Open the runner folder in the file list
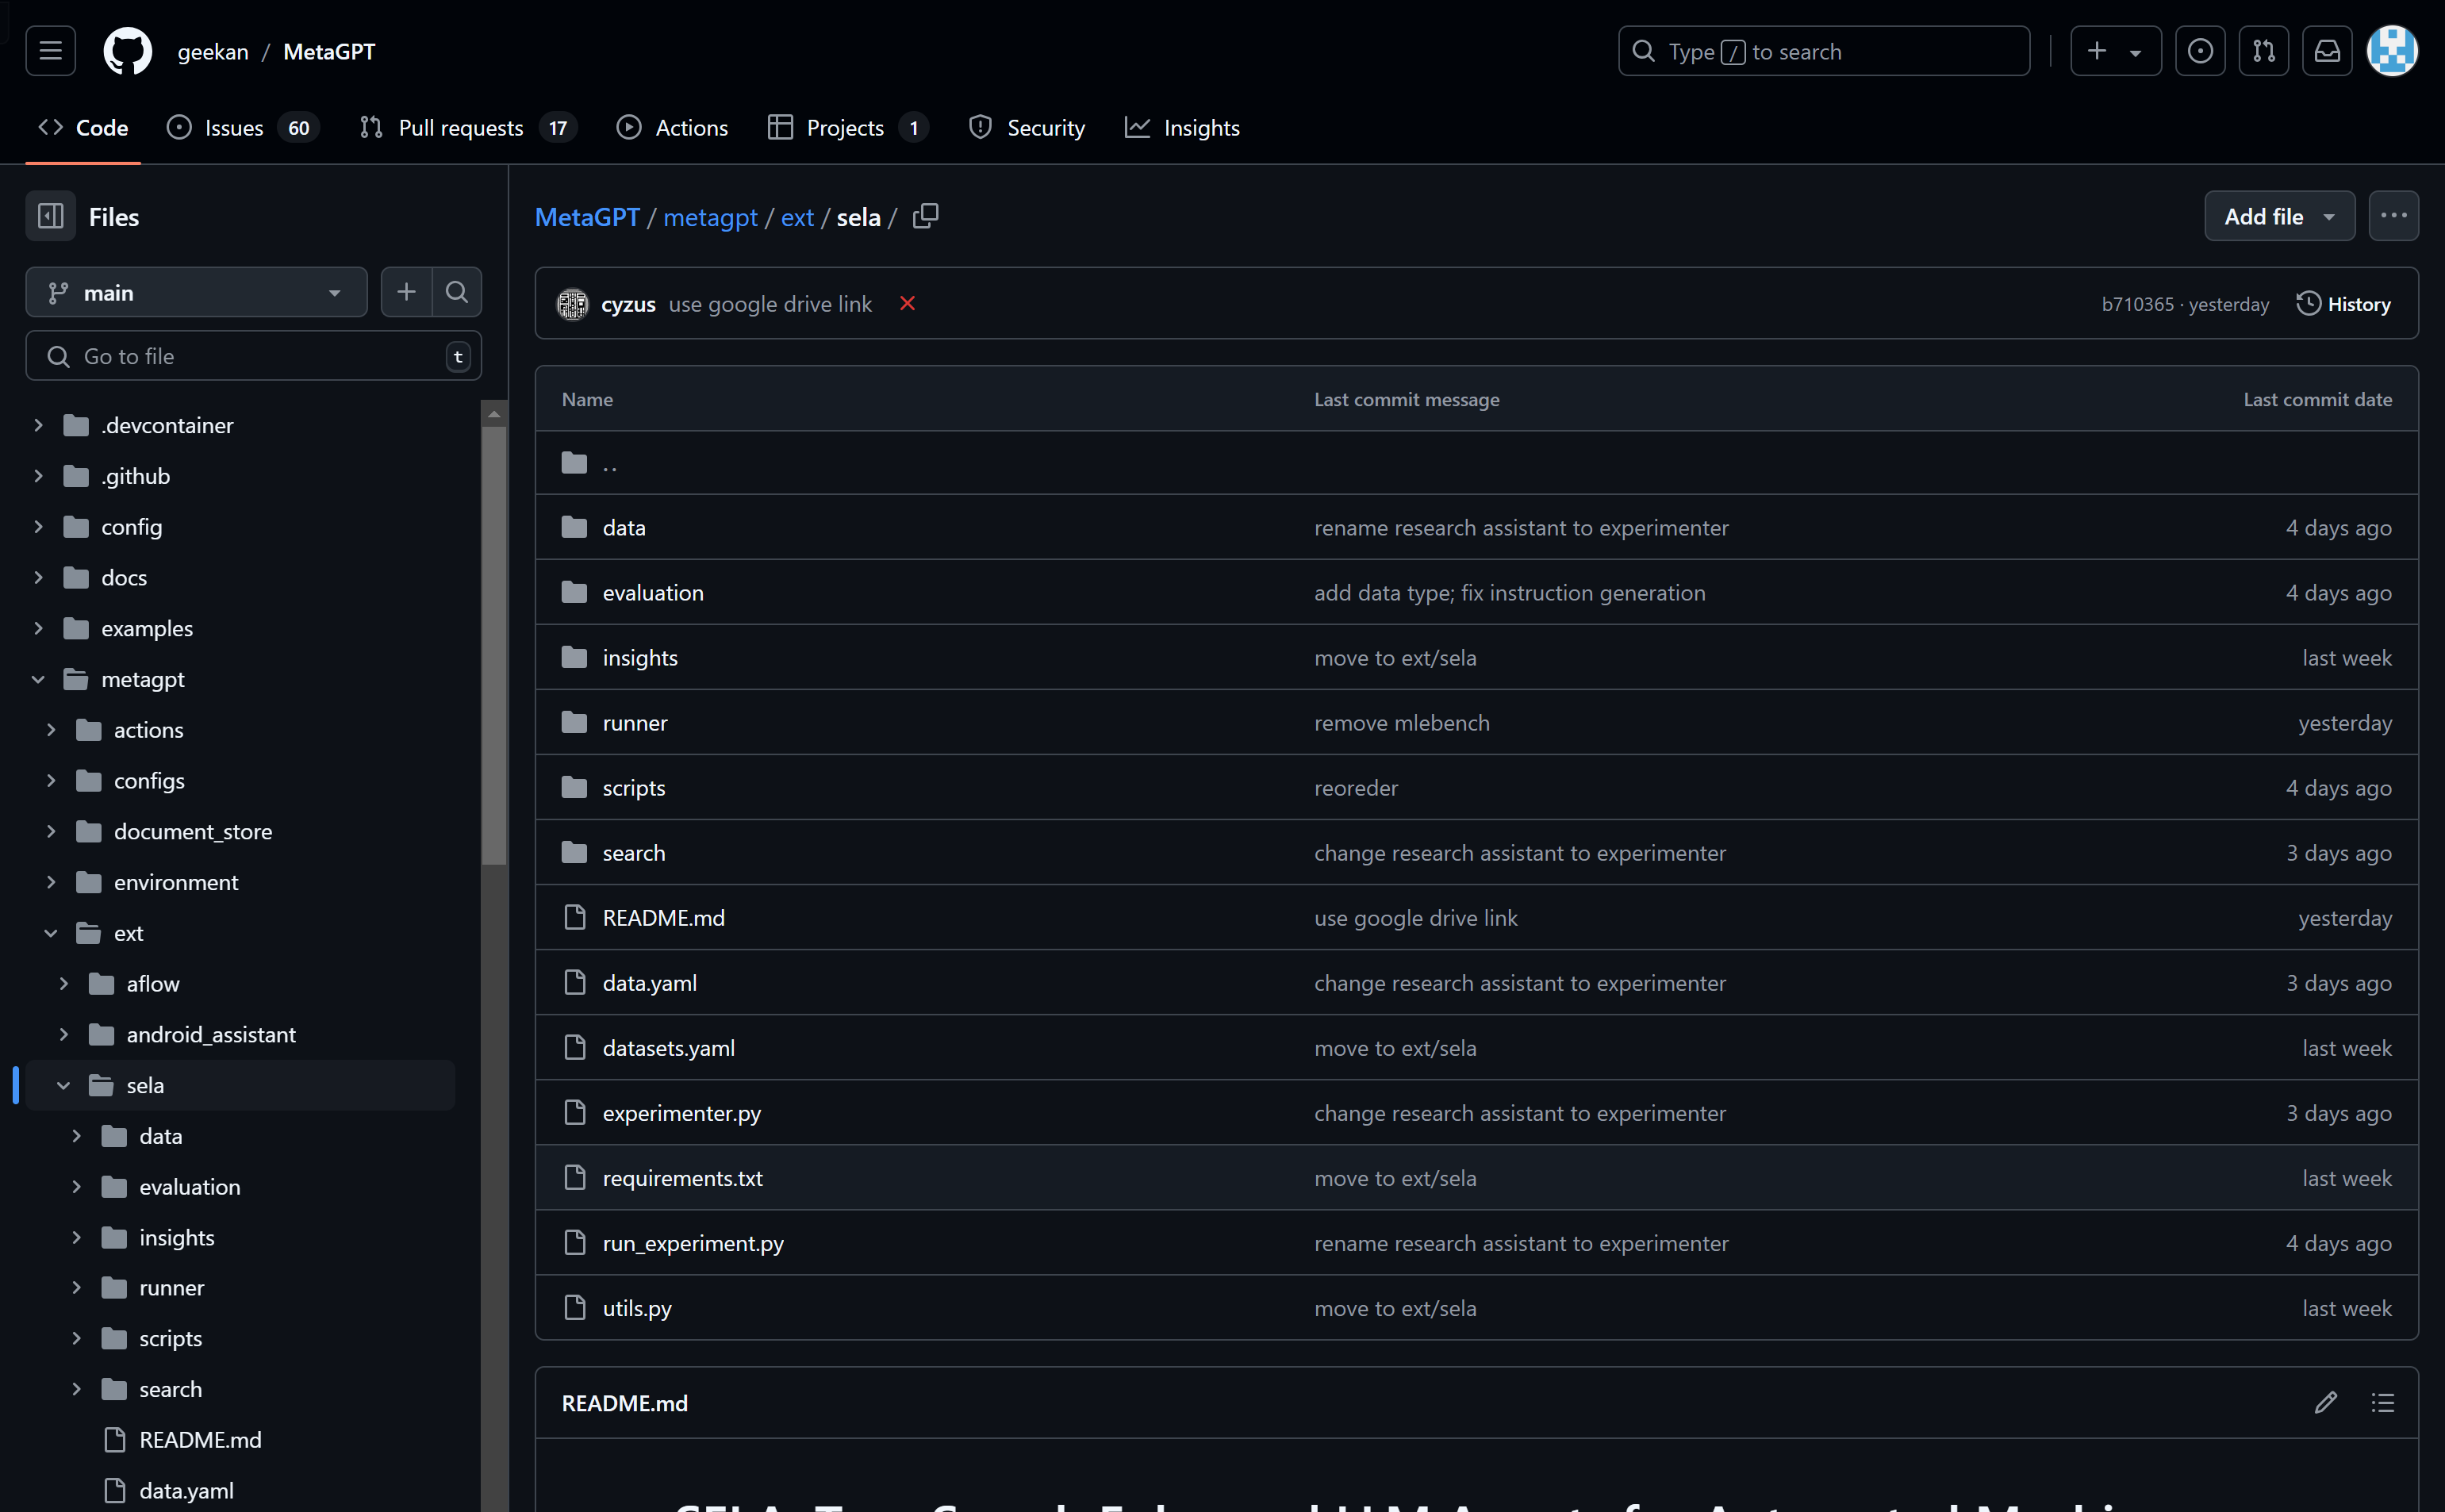The width and height of the screenshot is (2445, 1512). [x=635, y=723]
